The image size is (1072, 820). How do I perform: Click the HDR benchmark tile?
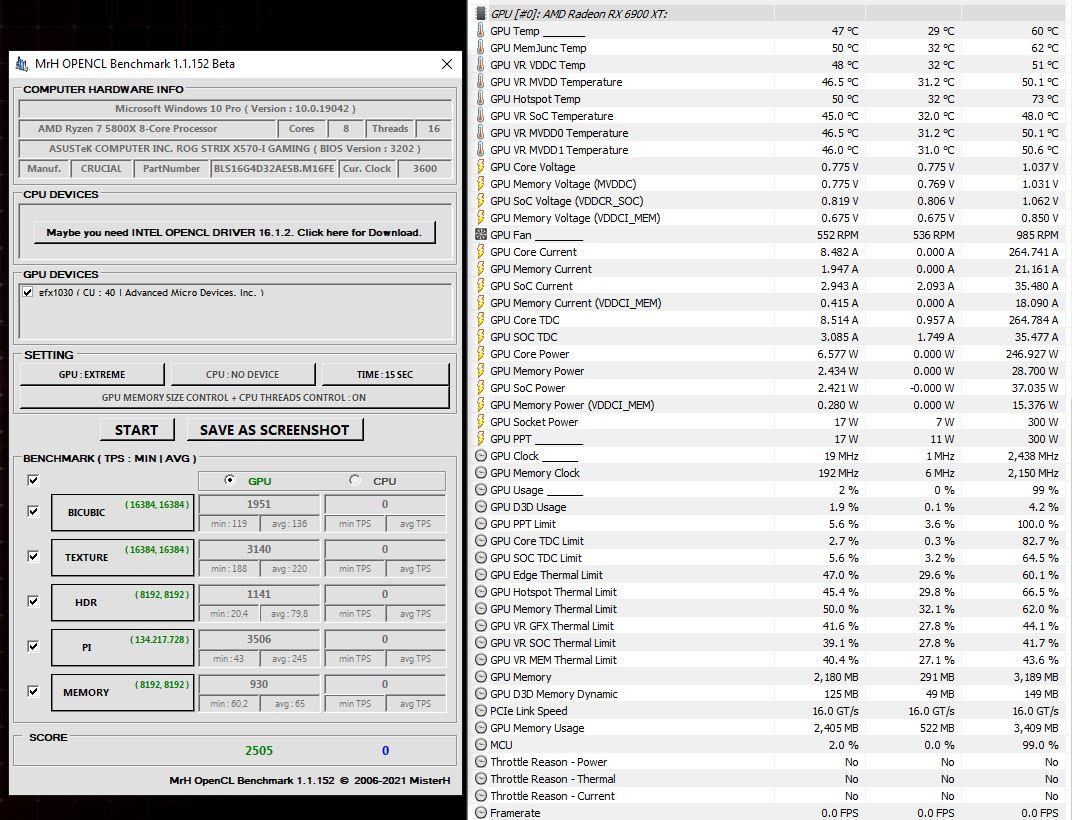coord(123,603)
